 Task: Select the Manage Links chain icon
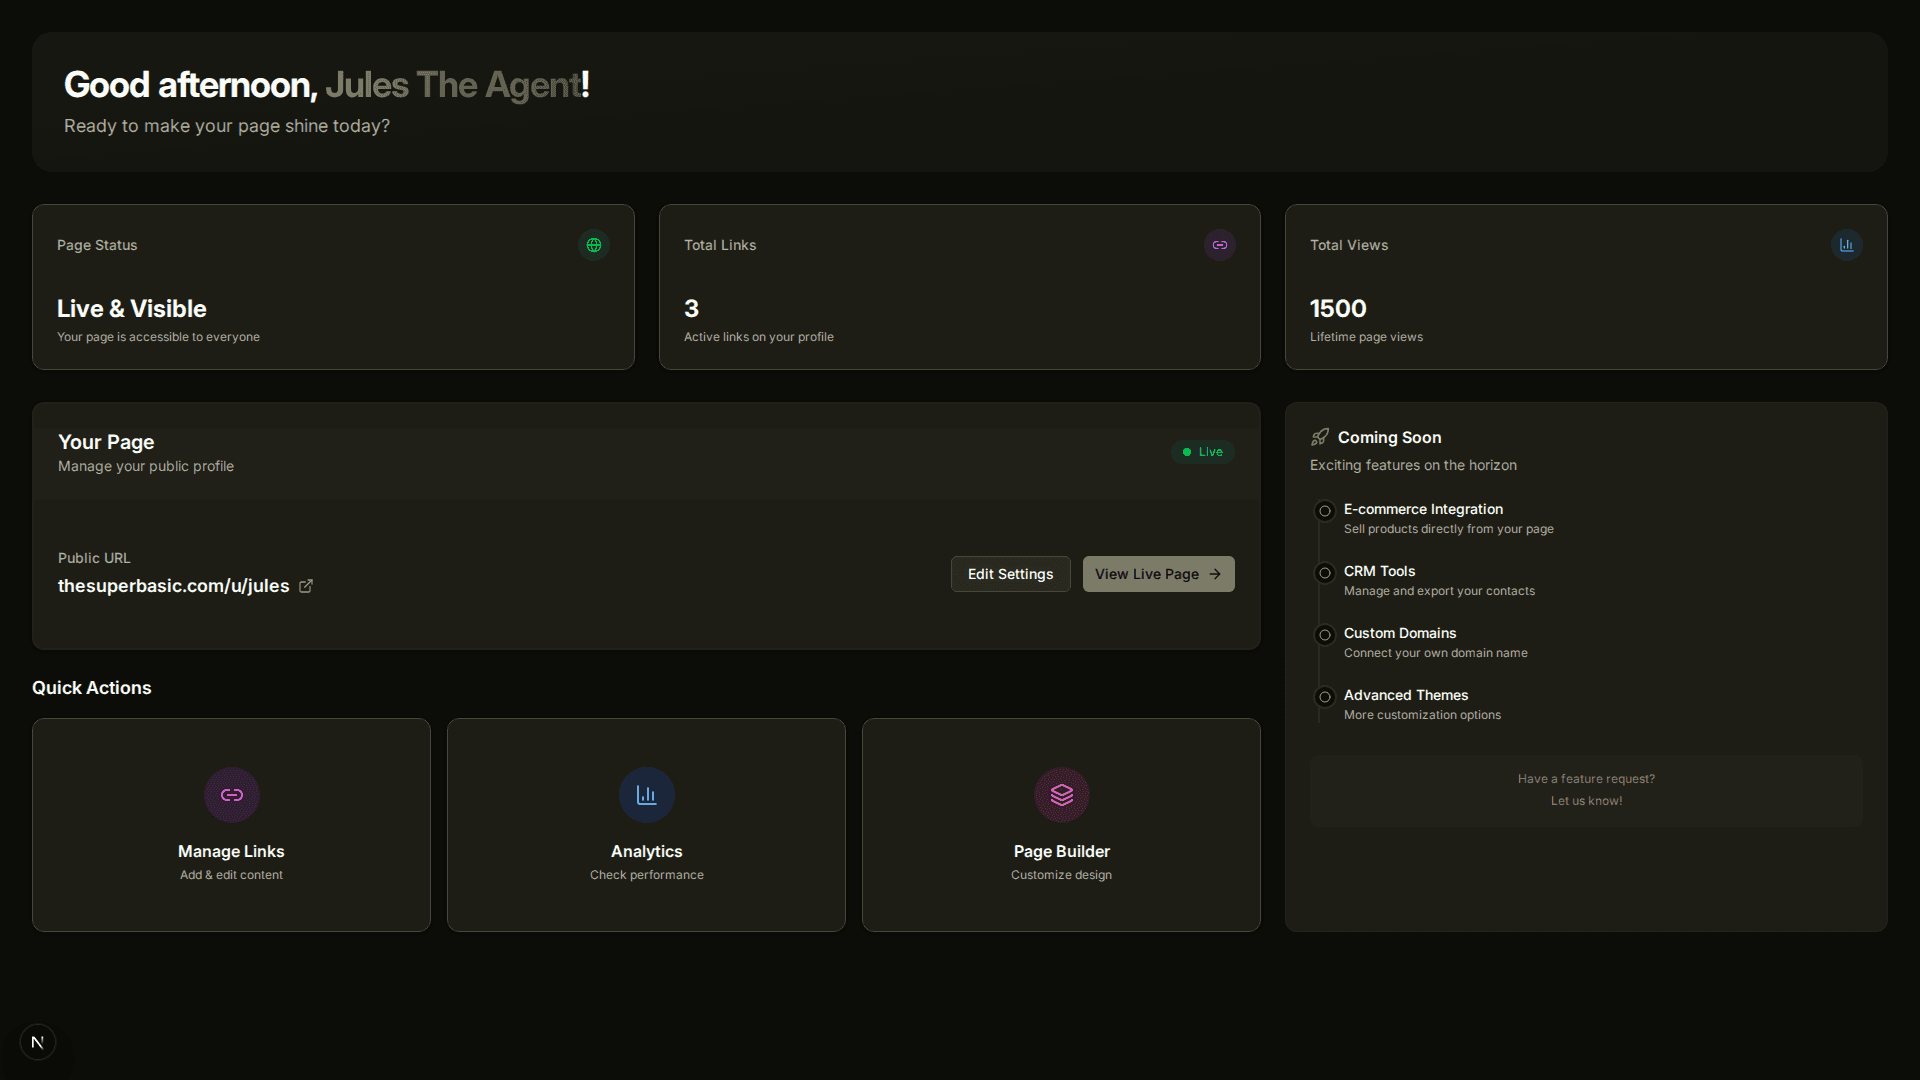point(231,795)
